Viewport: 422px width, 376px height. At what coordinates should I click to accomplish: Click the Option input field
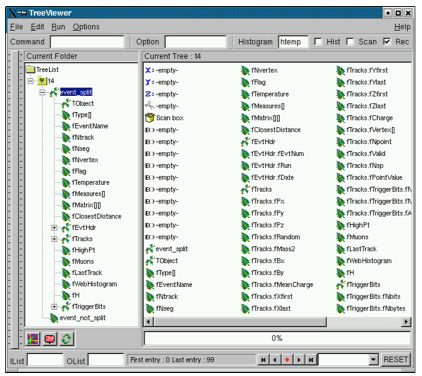pos(196,42)
